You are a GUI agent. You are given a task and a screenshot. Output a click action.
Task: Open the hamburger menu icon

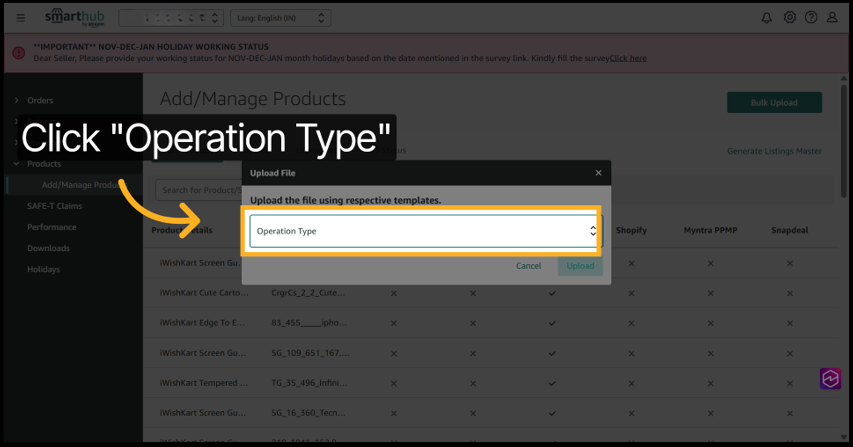click(x=20, y=18)
